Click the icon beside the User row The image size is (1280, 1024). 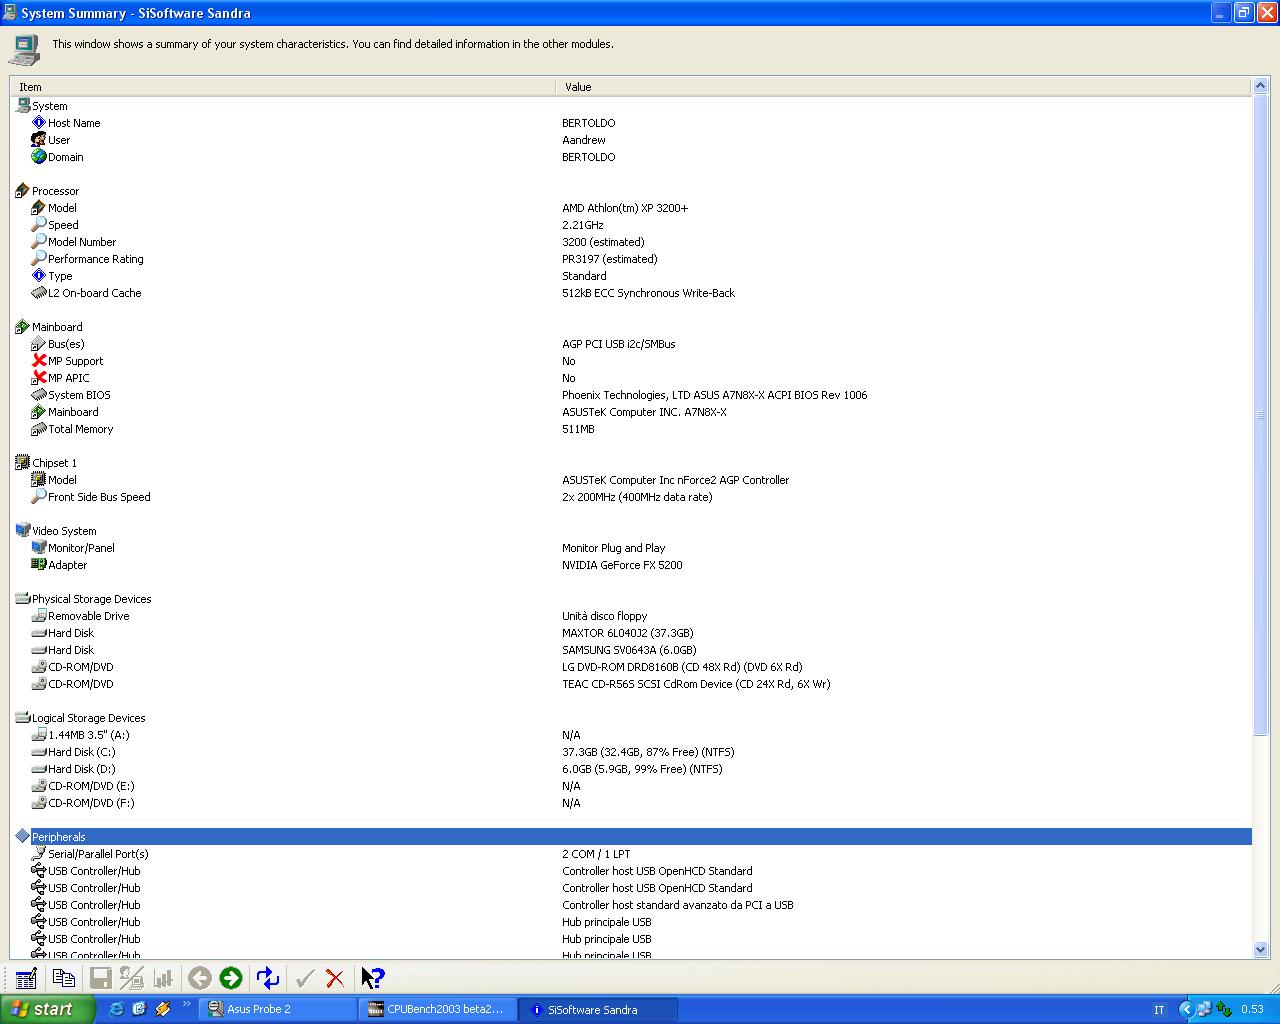click(39, 139)
